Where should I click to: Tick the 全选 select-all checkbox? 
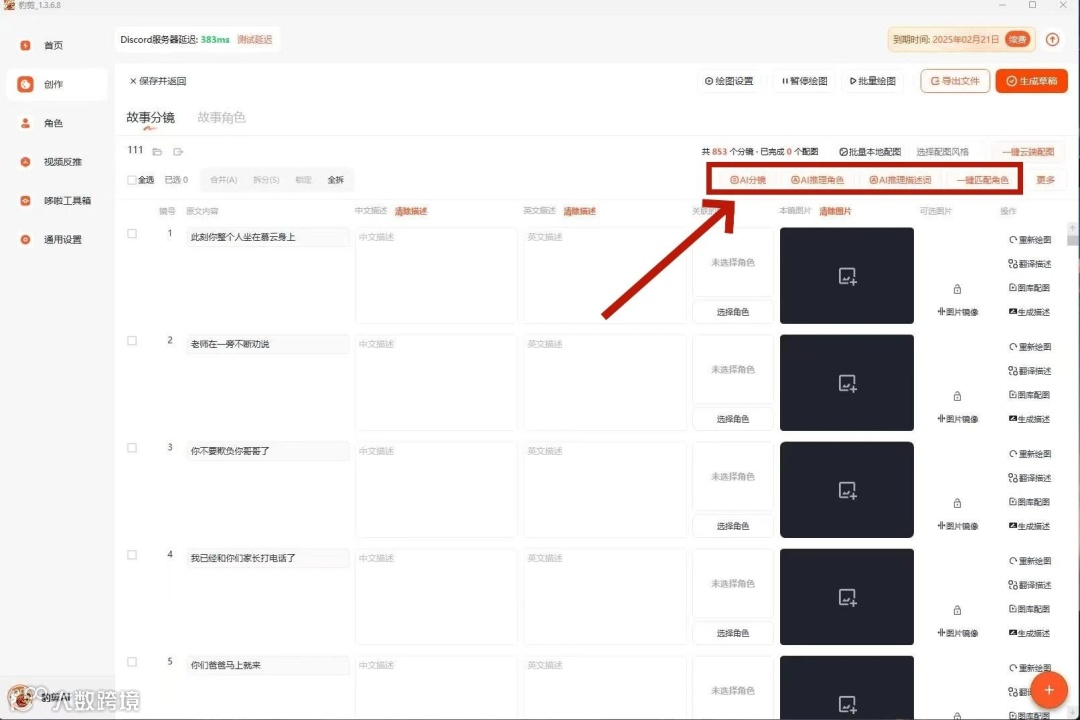pyautogui.click(x=132, y=180)
